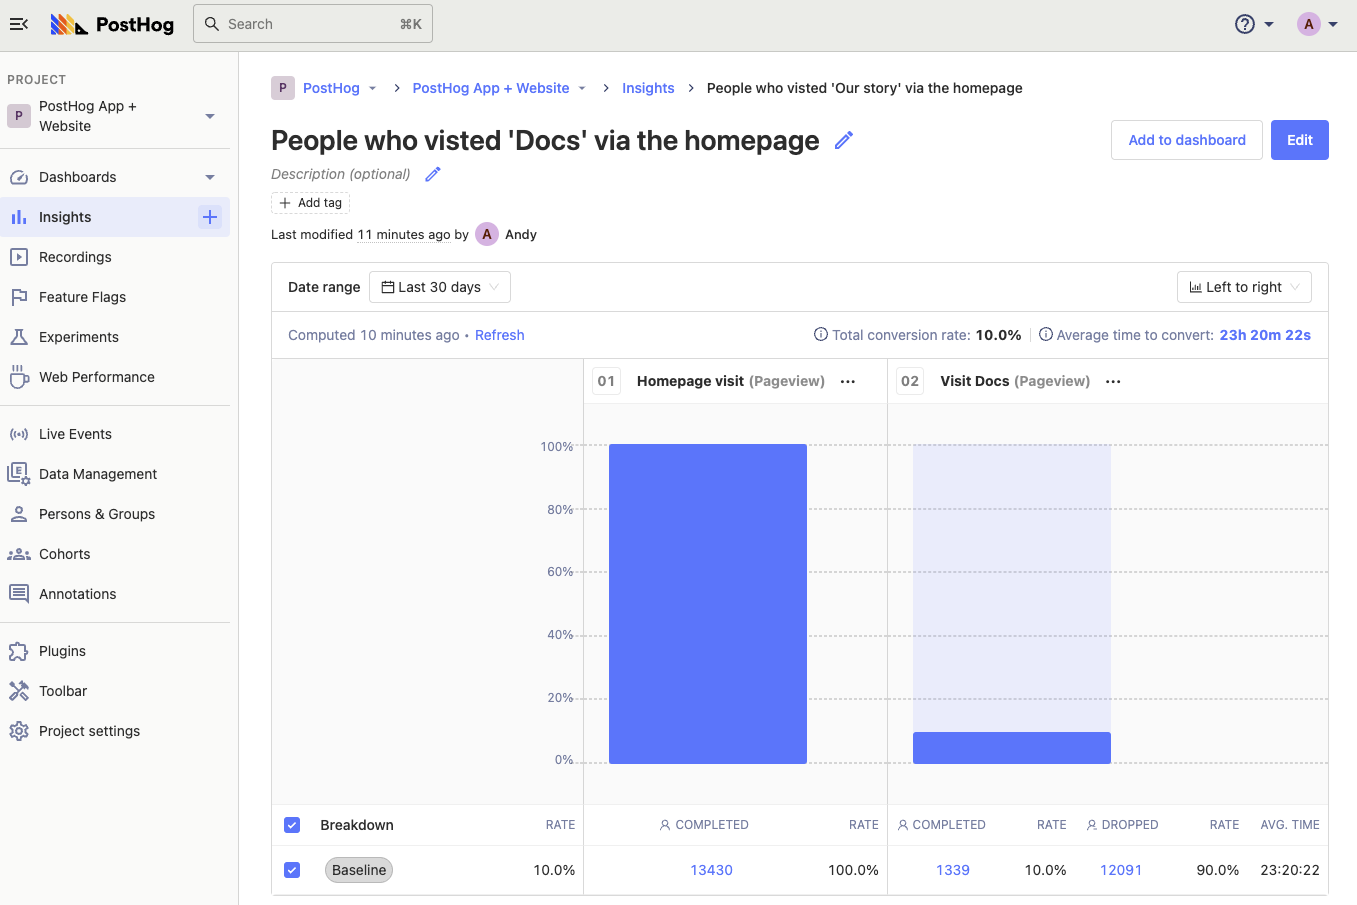The width and height of the screenshot is (1357, 905).
Task: Click the Add tag button
Action: point(310,203)
